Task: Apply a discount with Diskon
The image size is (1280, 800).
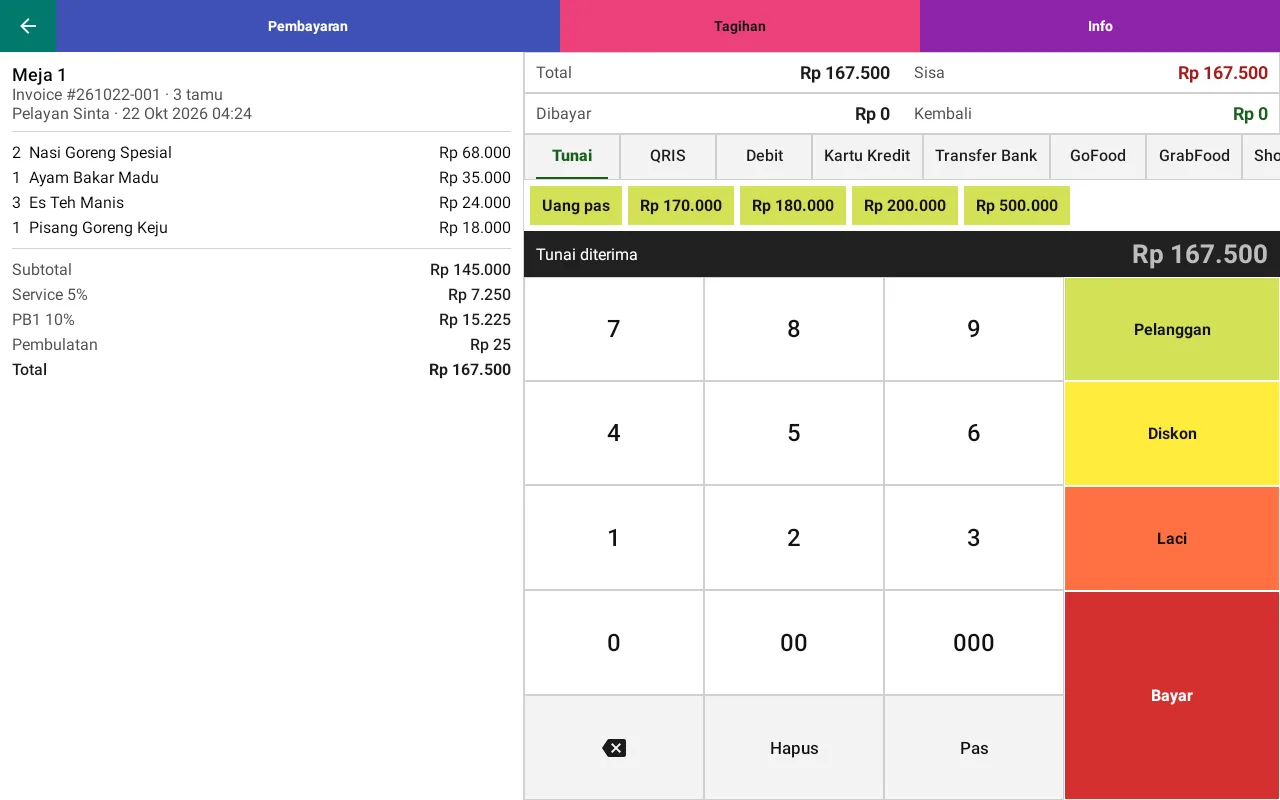Action: click(x=1172, y=433)
